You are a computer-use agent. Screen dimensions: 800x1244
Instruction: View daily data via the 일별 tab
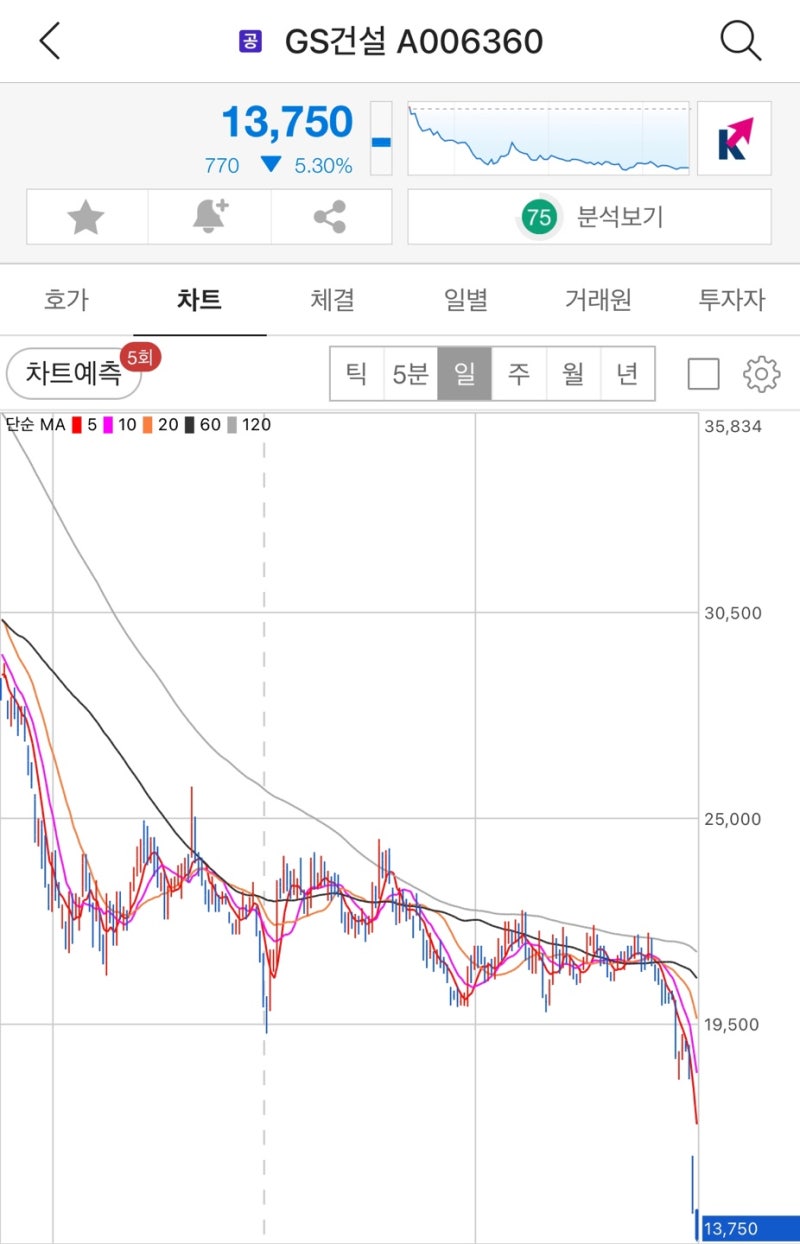[464, 300]
